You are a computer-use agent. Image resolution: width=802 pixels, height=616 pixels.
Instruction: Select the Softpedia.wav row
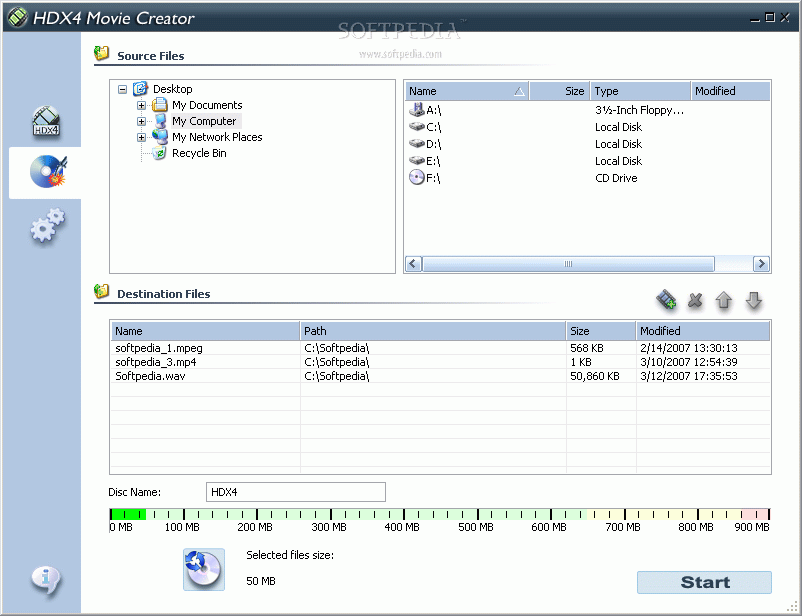pos(440,376)
